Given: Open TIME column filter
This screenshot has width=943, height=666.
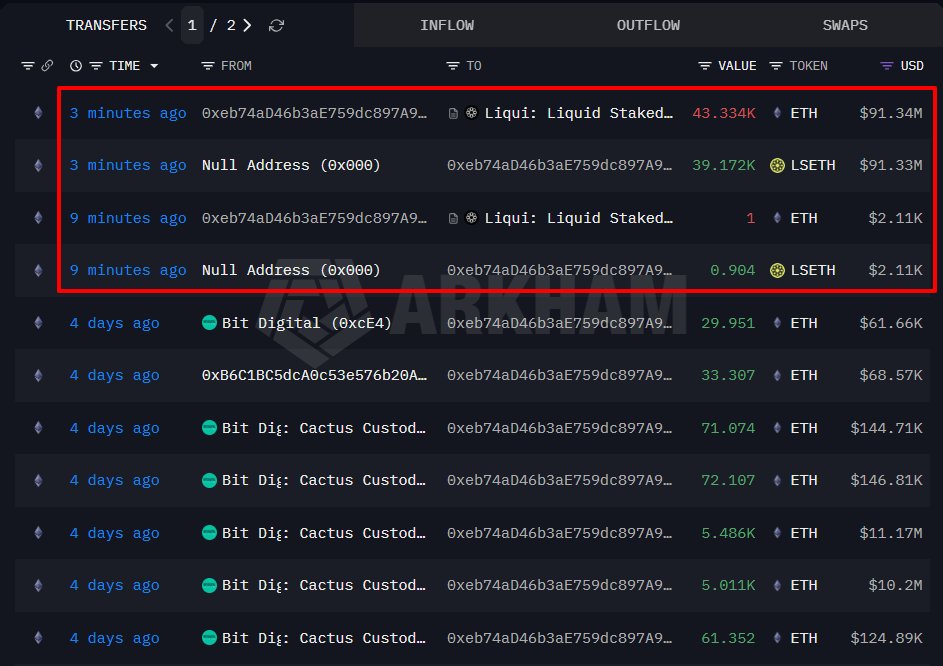Looking at the screenshot, I should click(96, 66).
